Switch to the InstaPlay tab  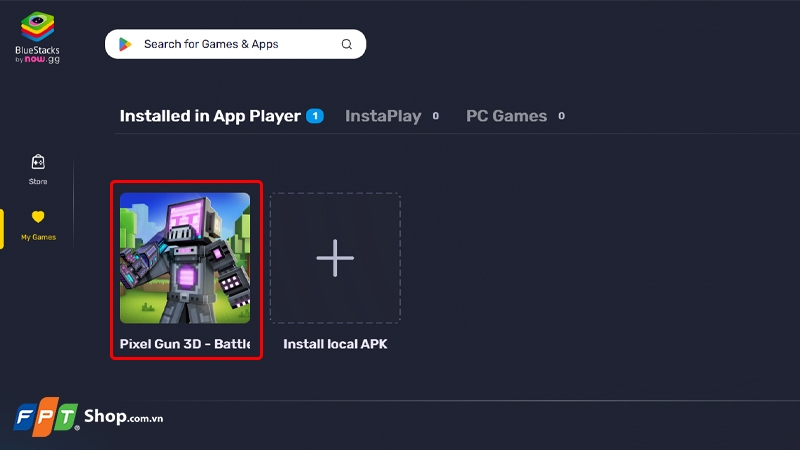tap(383, 116)
